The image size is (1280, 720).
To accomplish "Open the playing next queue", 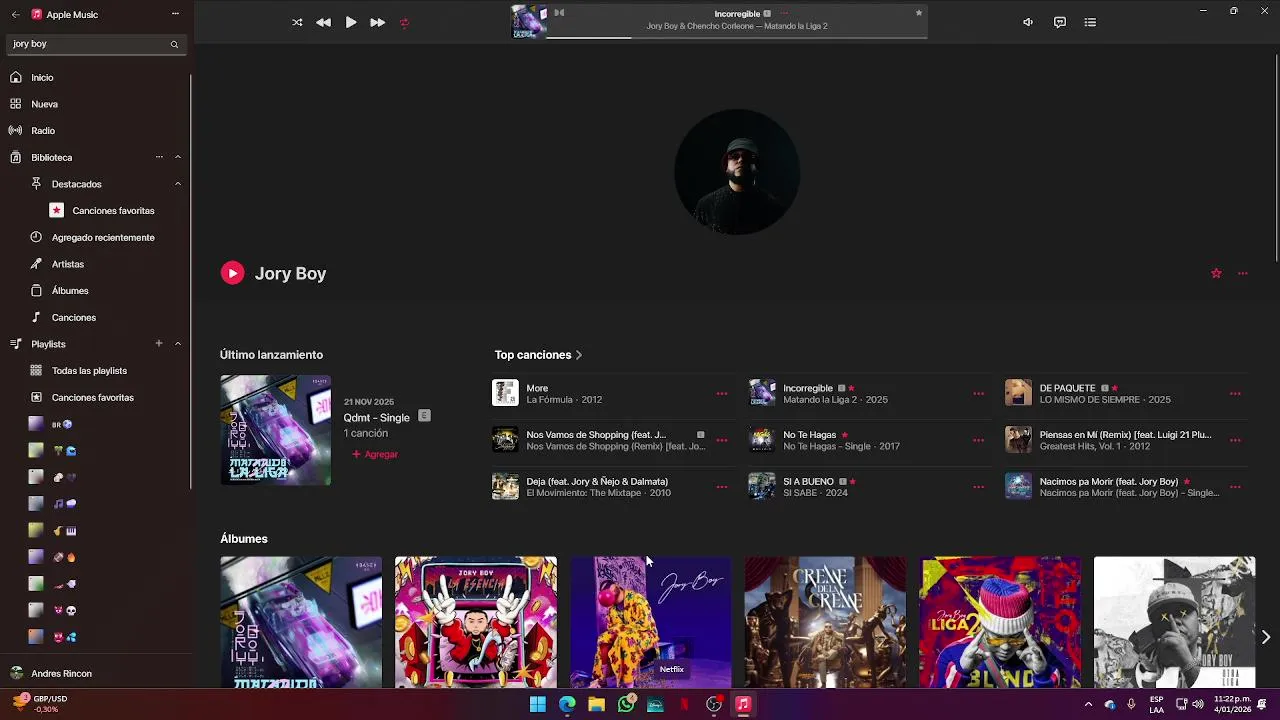I will tap(1090, 22).
